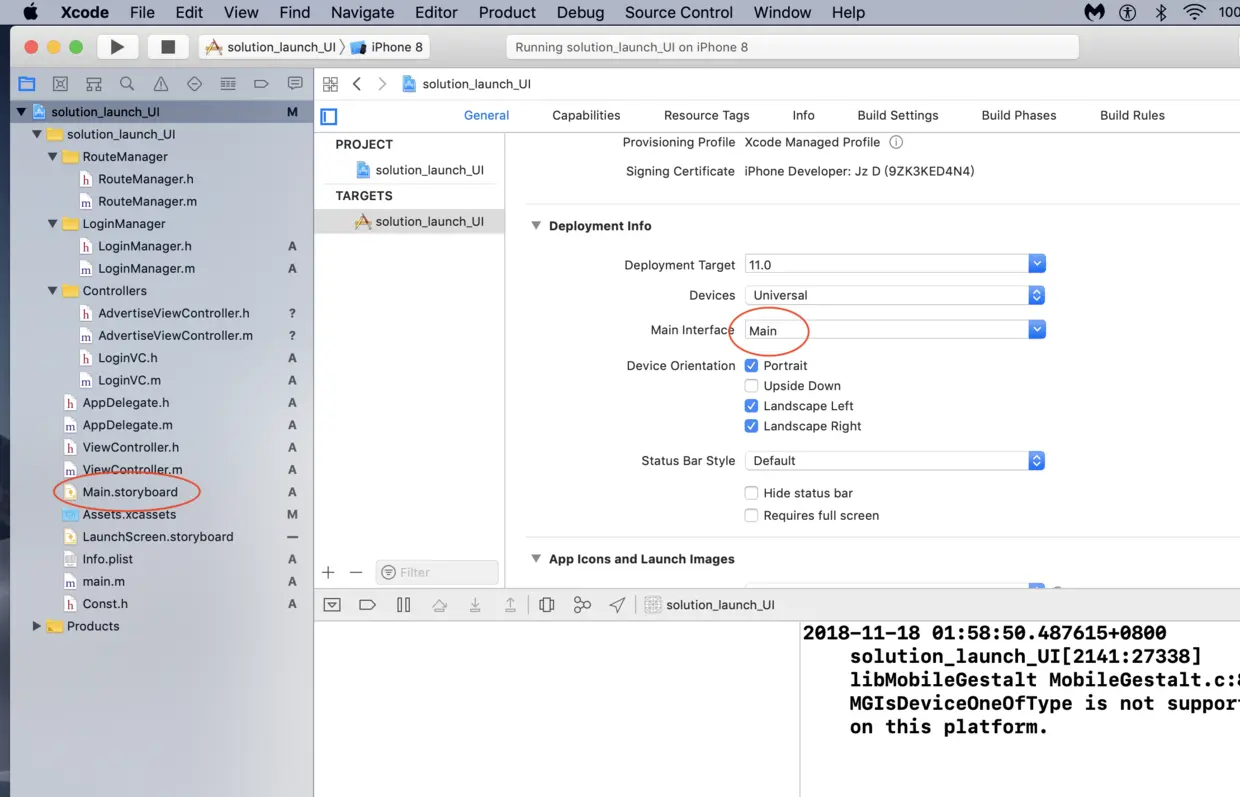The width and height of the screenshot is (1240, 797).
Task: Step out in the debugger
Action: click(x=510, y=605)
